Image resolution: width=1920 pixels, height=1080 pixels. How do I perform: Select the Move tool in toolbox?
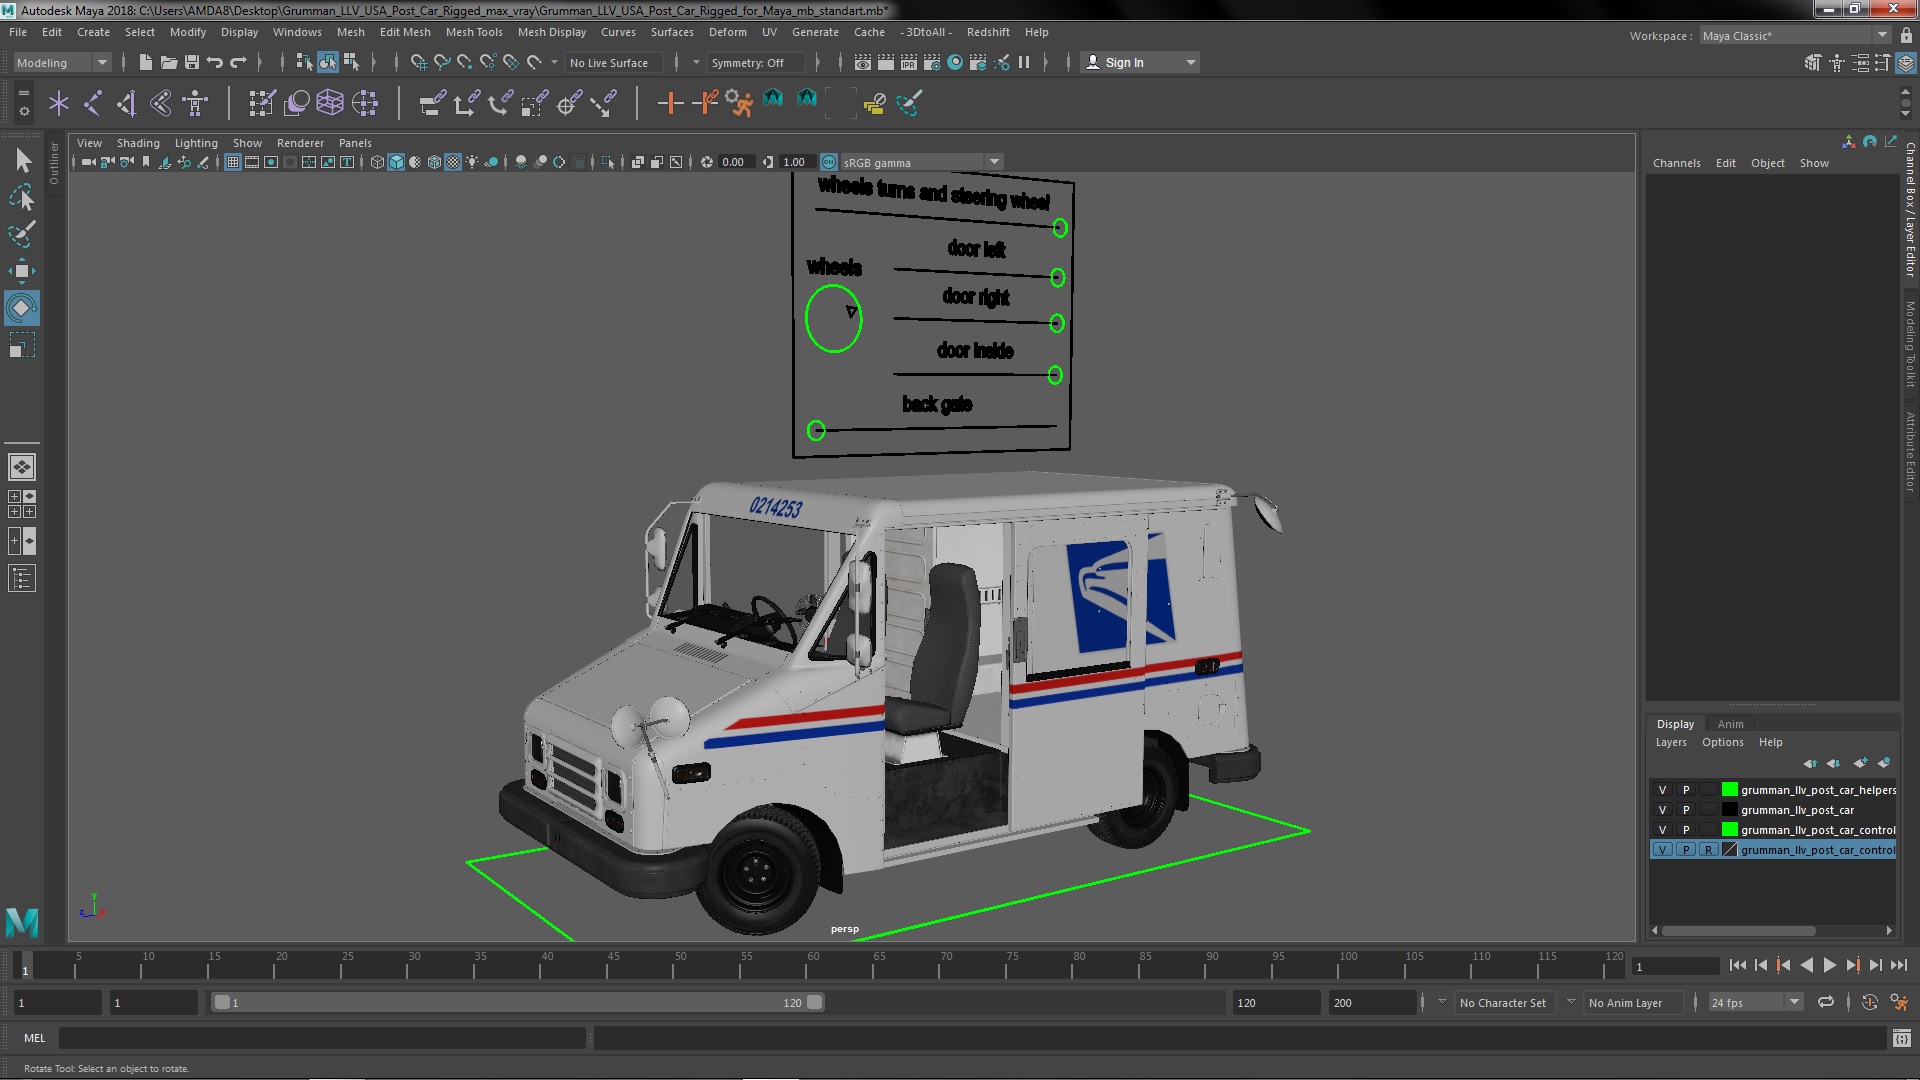(21, 271)
